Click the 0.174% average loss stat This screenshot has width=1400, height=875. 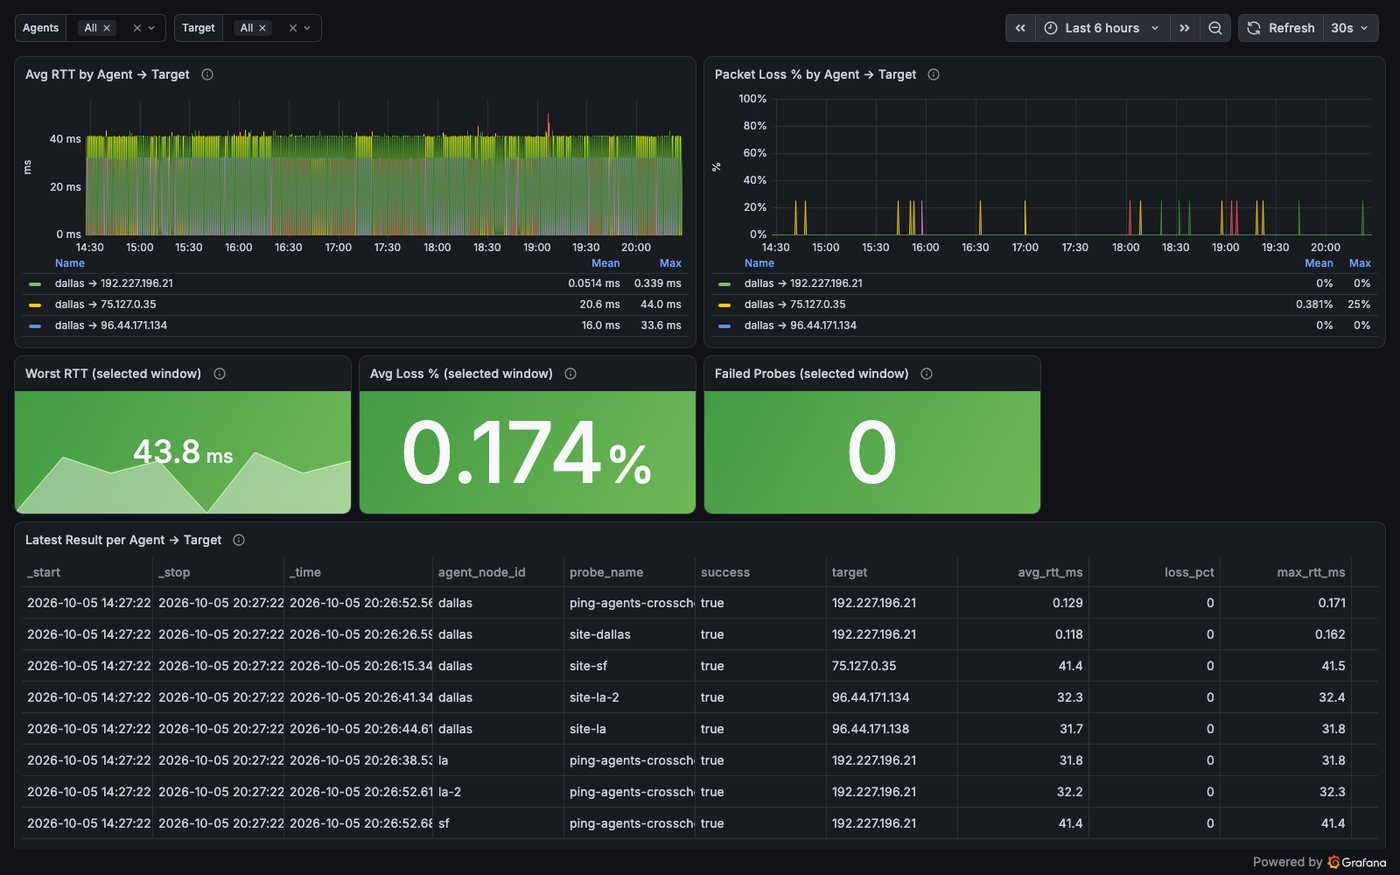coord(527,453)
